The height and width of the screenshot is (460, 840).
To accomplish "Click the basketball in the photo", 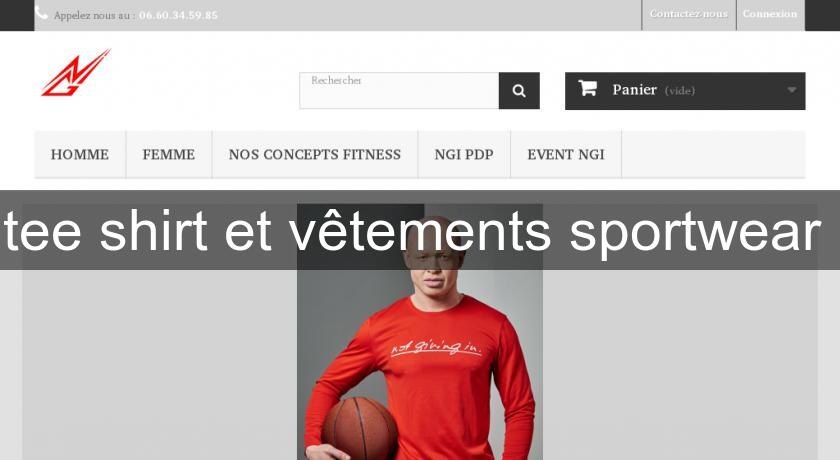I will tap(359, 429).
